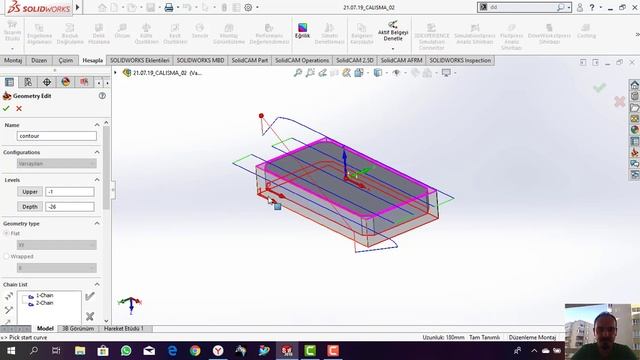This screenshot has width=640, height=360.
Task: Cancel Geometry Edit with red X
Action: [19, 109]
